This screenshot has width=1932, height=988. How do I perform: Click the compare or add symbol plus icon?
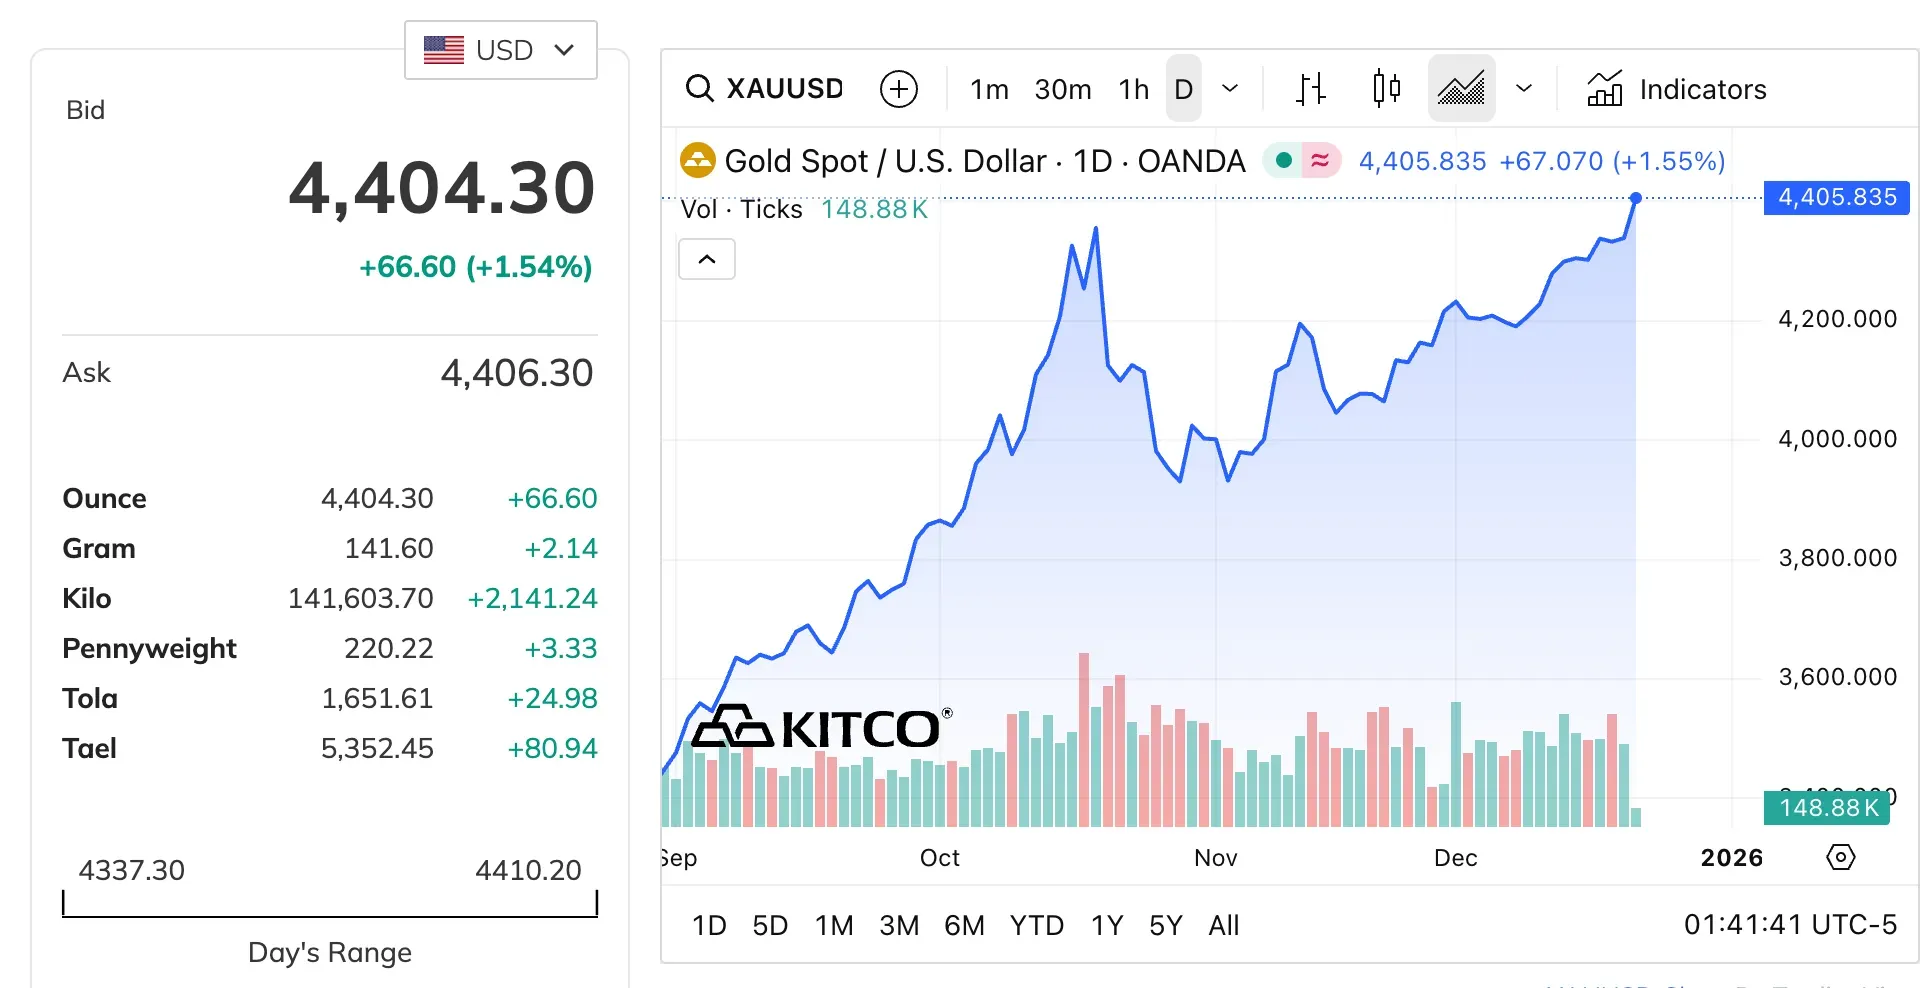pos(898,89)
